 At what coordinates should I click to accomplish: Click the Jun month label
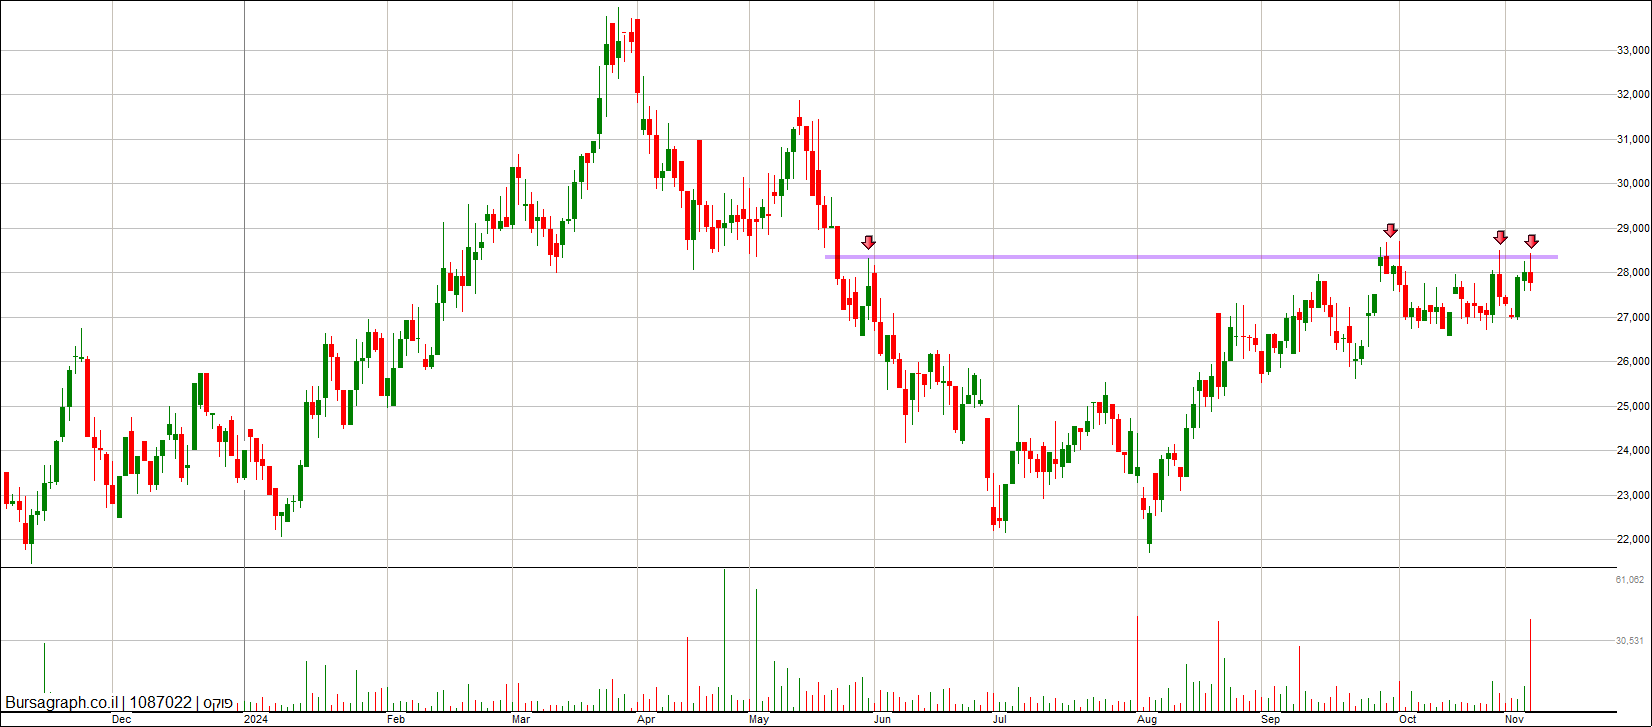(883, 719)
